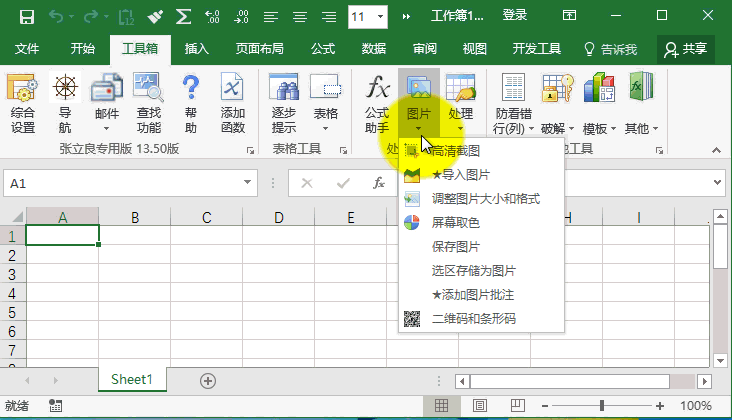Screen dimensions: 732x420
Task: Choose 二维码和条形码 menu entry
Action: [474, 319]
